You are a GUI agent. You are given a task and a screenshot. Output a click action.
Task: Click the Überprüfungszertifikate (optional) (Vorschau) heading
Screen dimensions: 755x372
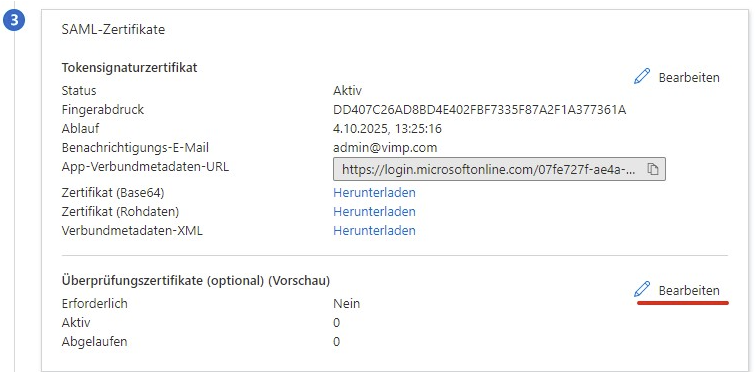point(196,281)
